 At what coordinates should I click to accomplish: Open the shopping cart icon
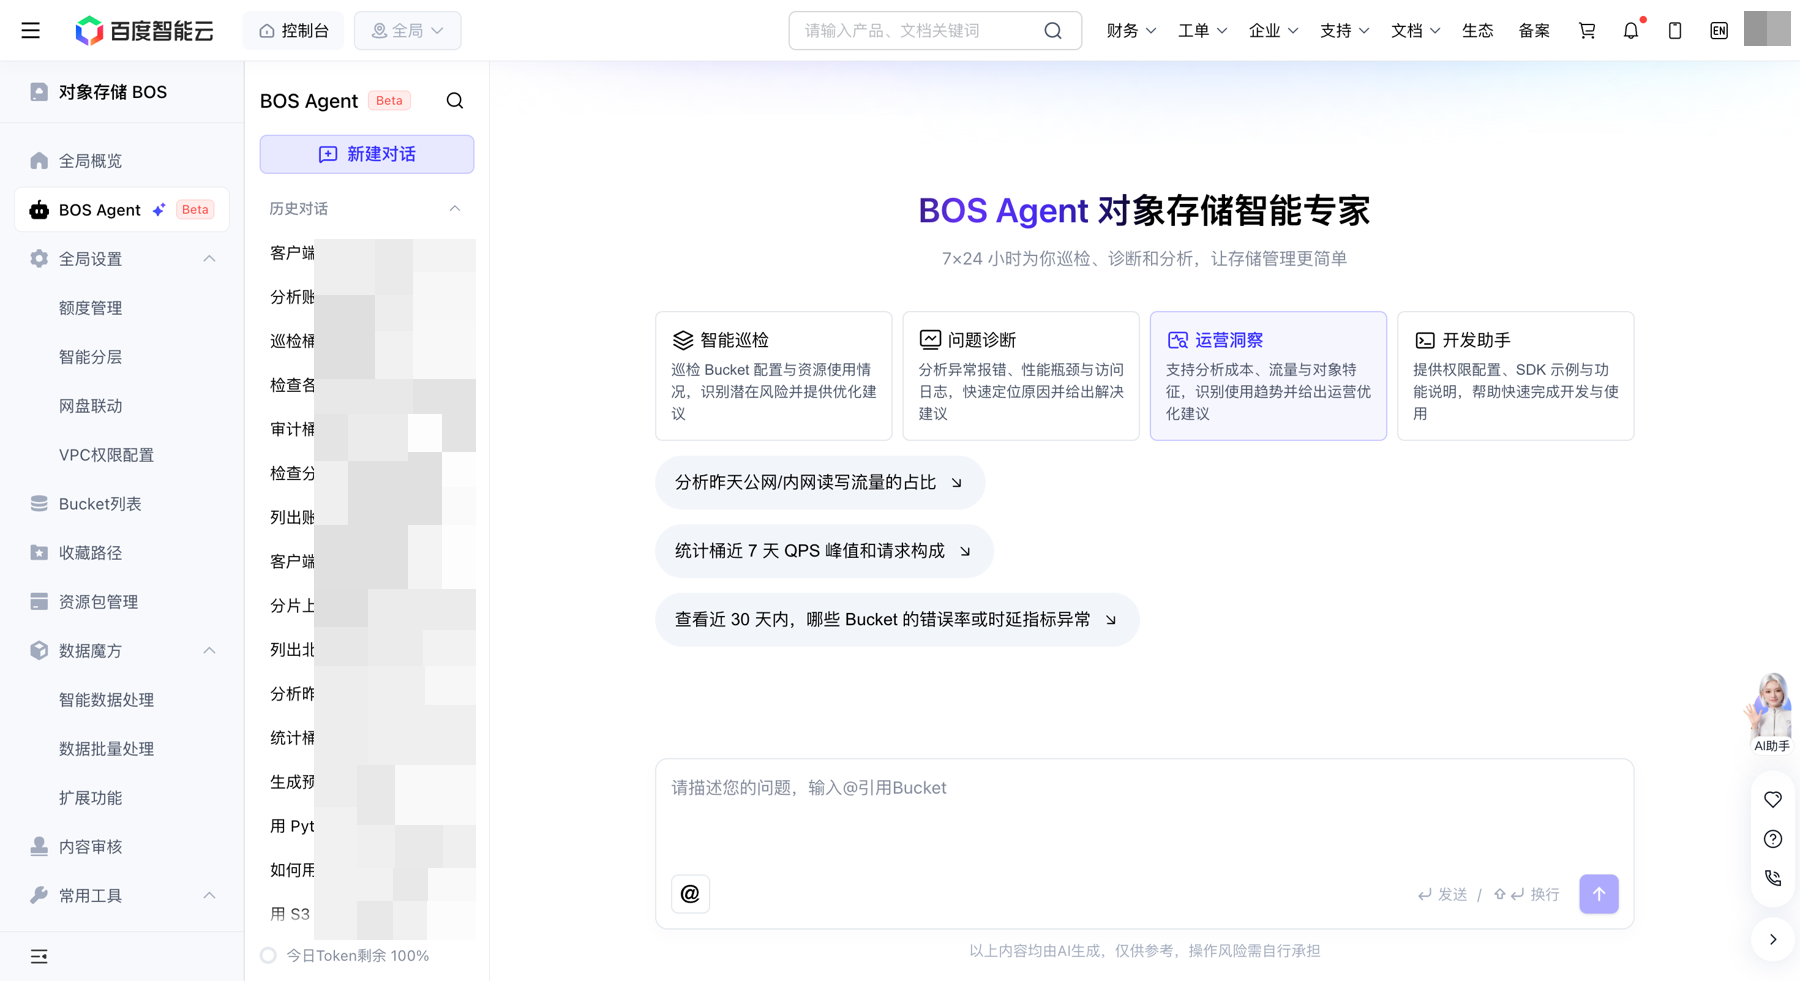[x=1587, y=31]
